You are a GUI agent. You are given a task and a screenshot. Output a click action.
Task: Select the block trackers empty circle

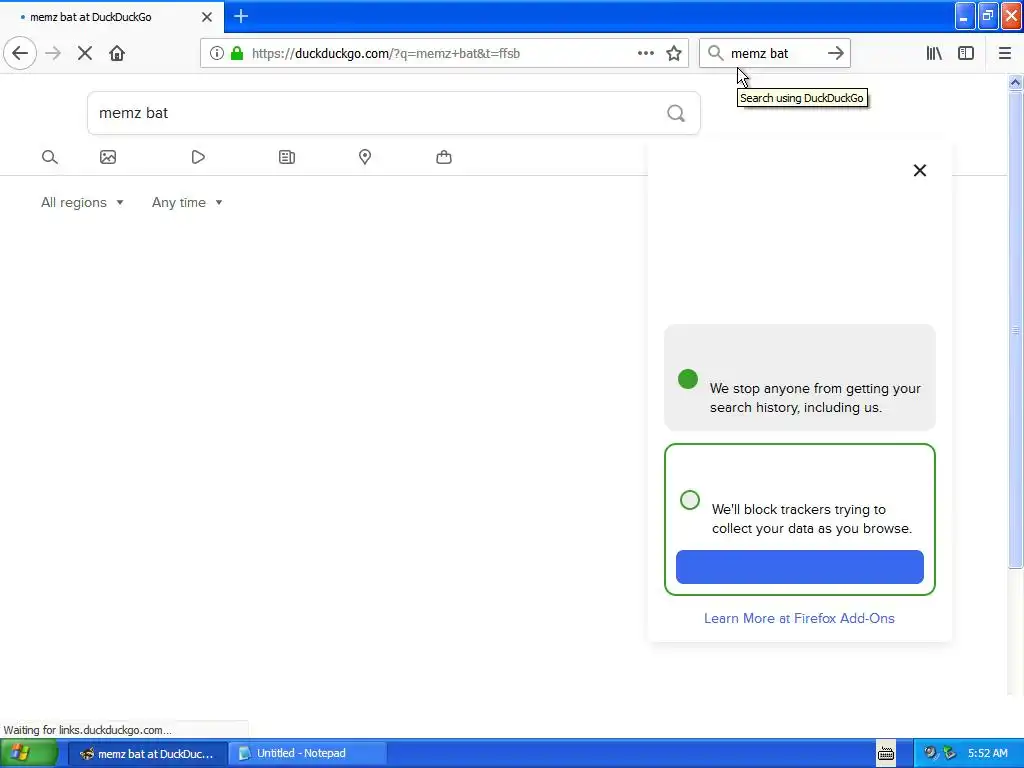690,500
